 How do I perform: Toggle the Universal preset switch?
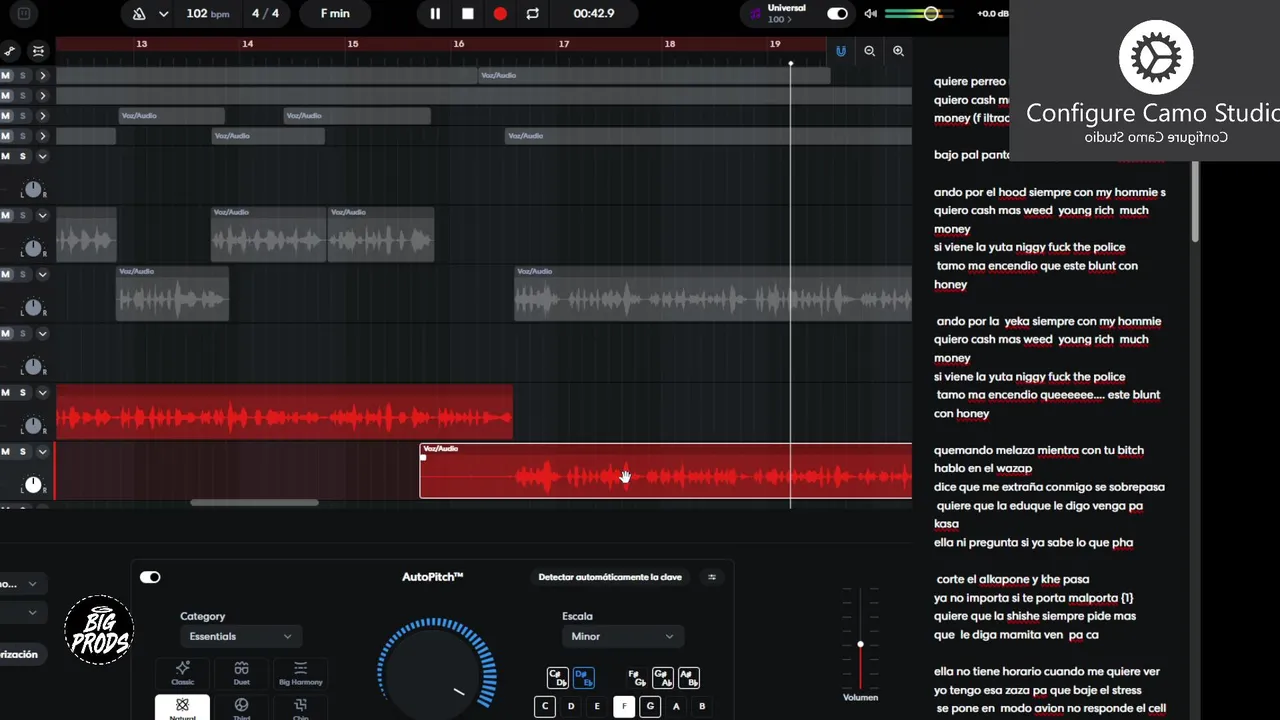tap(837, 14)
